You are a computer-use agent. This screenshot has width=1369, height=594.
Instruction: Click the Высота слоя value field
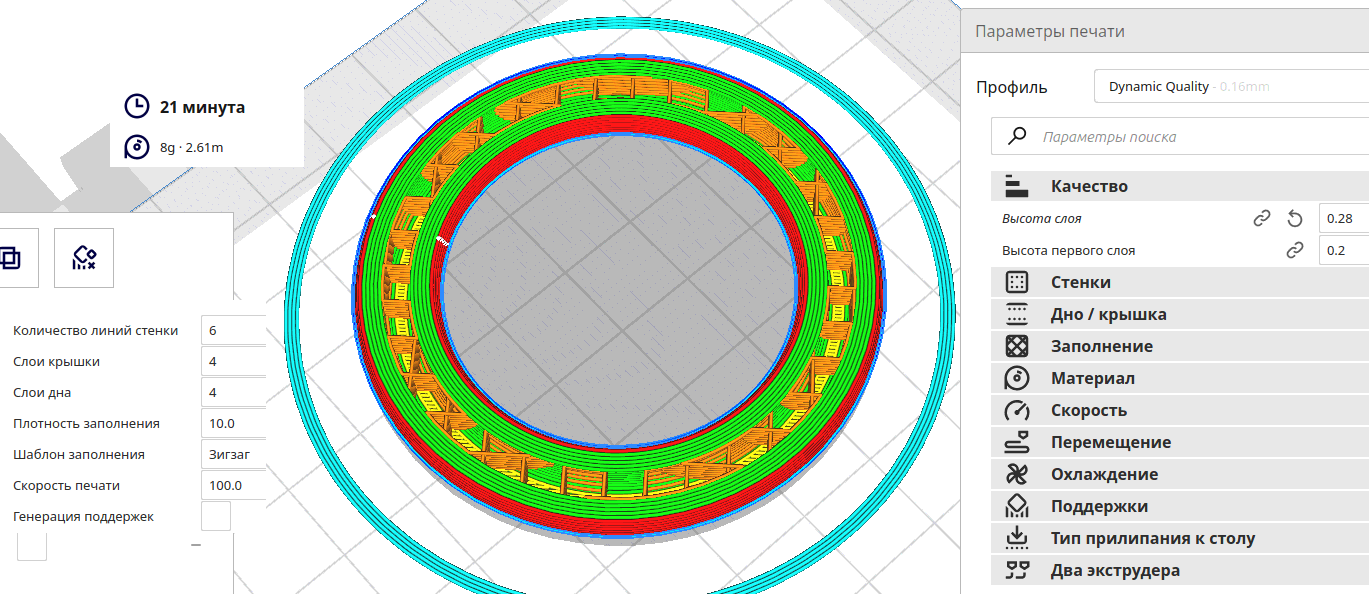(1344, 218)
